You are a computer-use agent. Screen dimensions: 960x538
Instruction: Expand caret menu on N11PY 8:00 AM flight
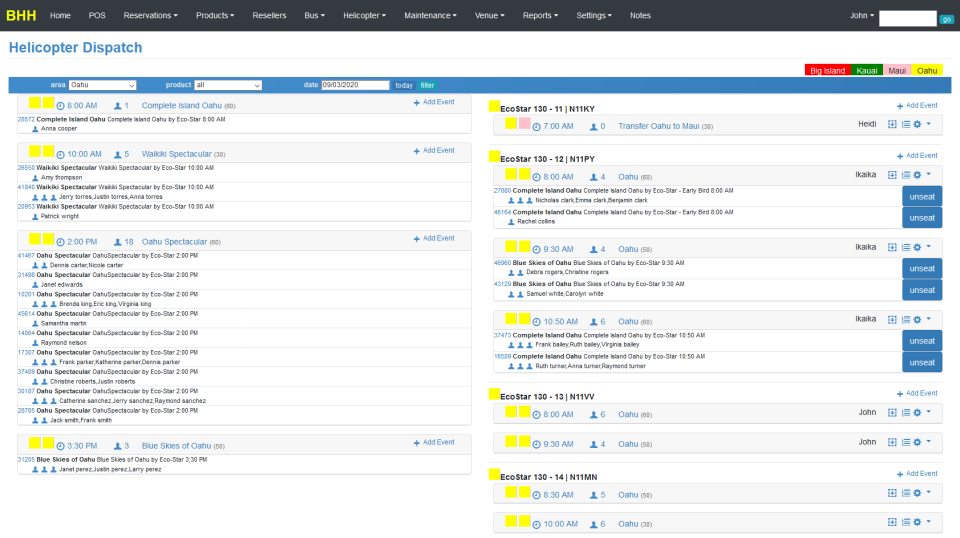(x=929, y=175)
